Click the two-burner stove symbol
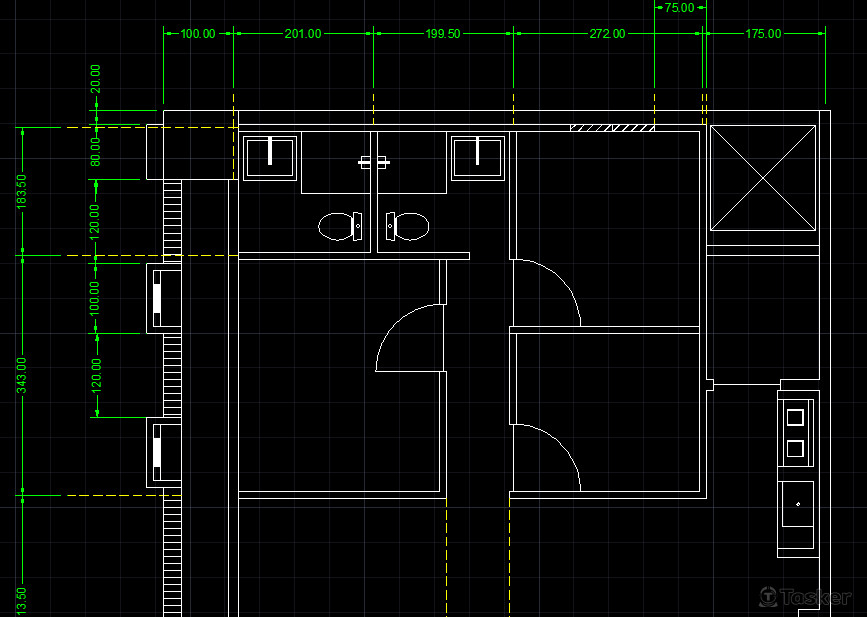The width and height of the screenshot is (867, 617). (x=795, y=433)
